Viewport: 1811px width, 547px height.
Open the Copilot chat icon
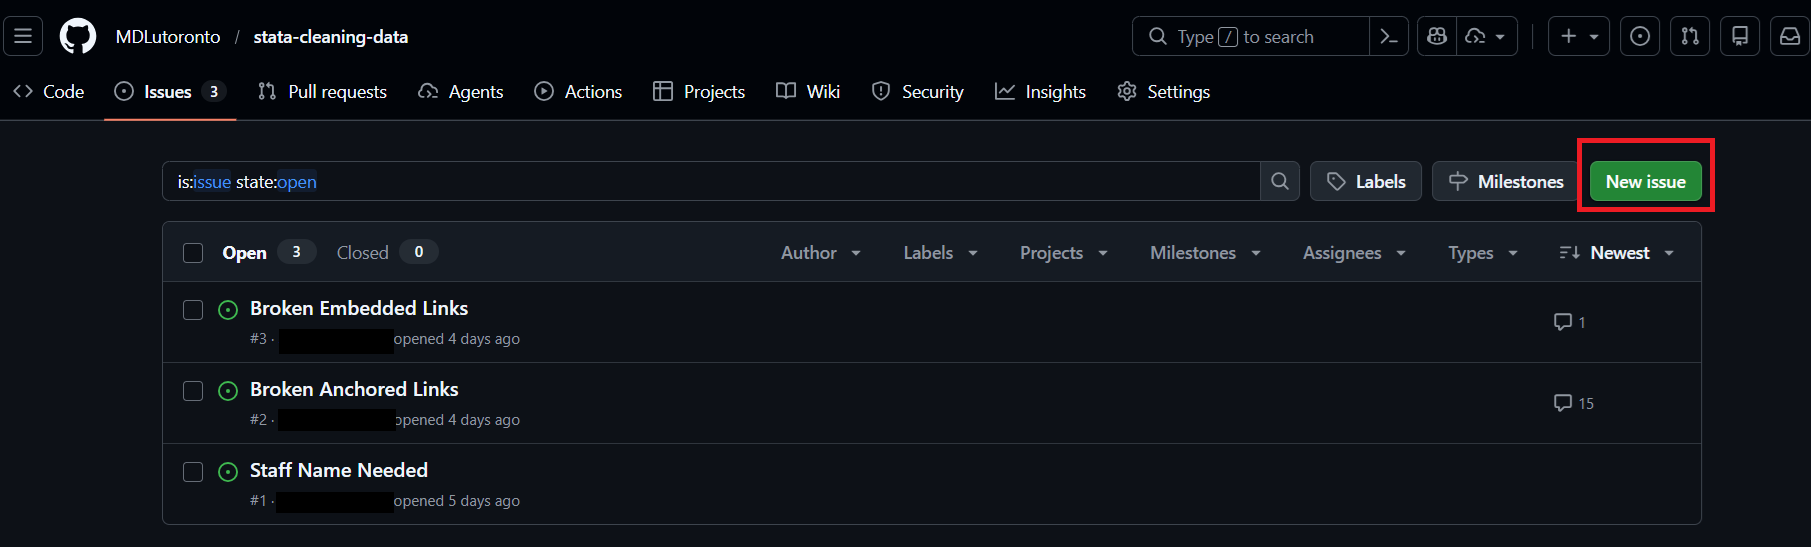pos(1437,37)
